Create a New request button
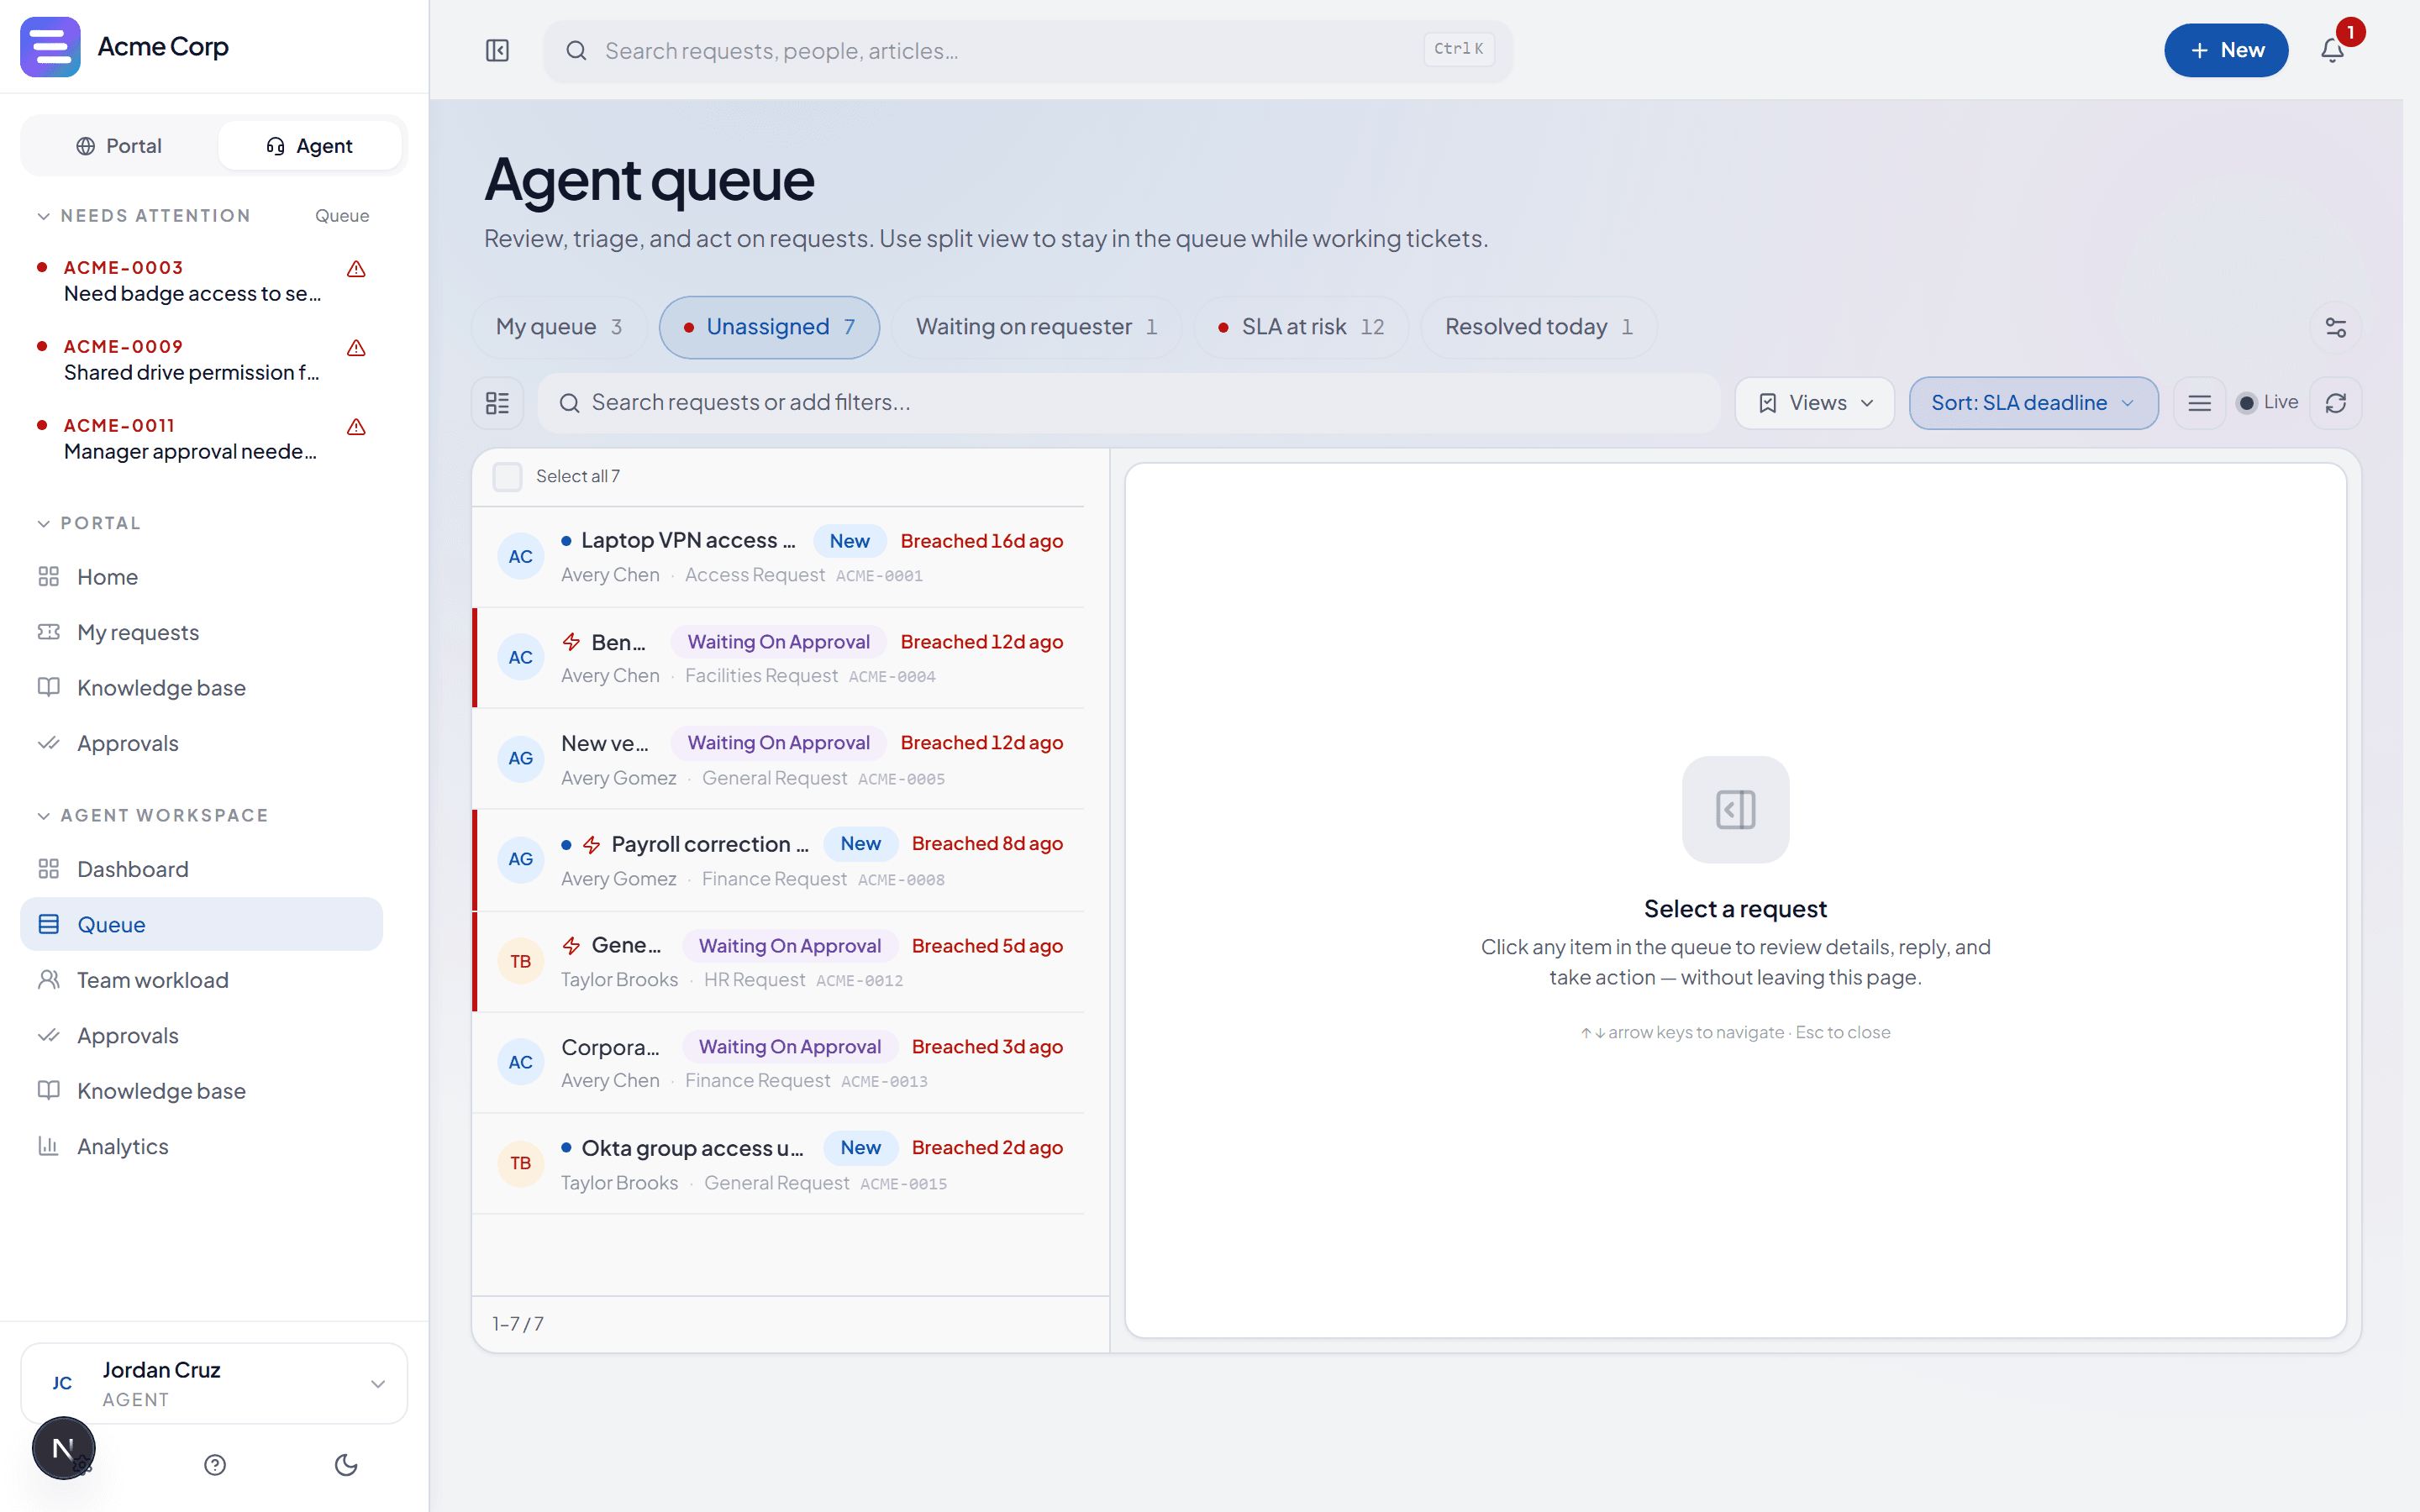This screenshot has width=2420, height=1512. 2226,50
